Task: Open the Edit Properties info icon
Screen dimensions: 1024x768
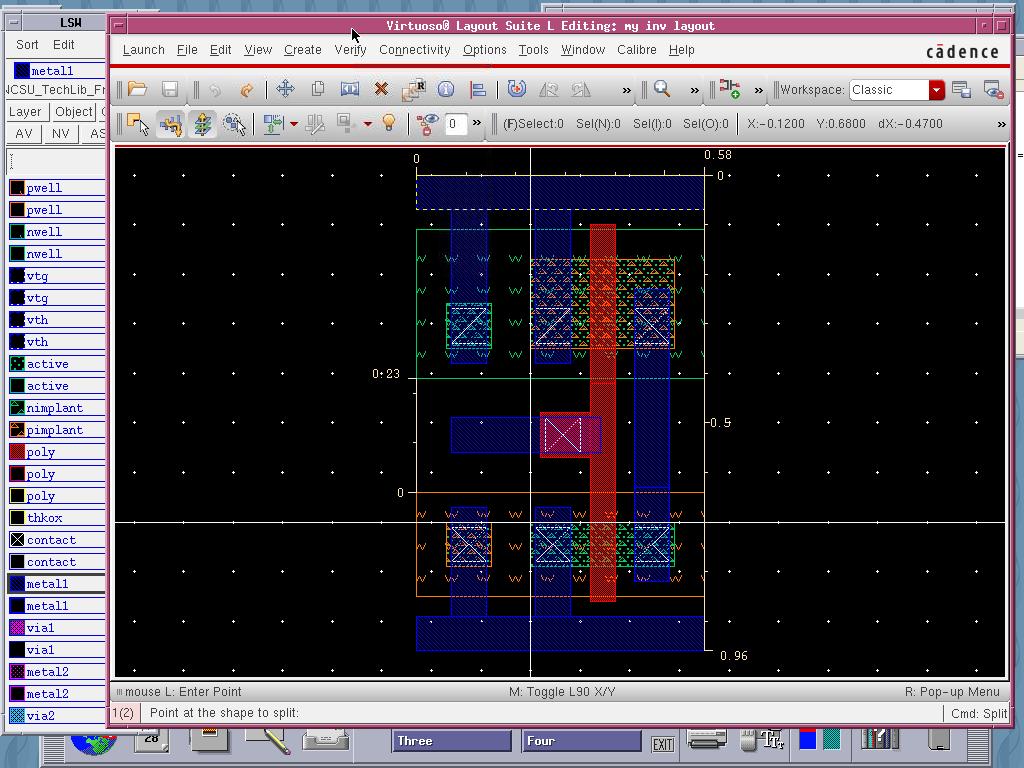Action: pos(445,89)
